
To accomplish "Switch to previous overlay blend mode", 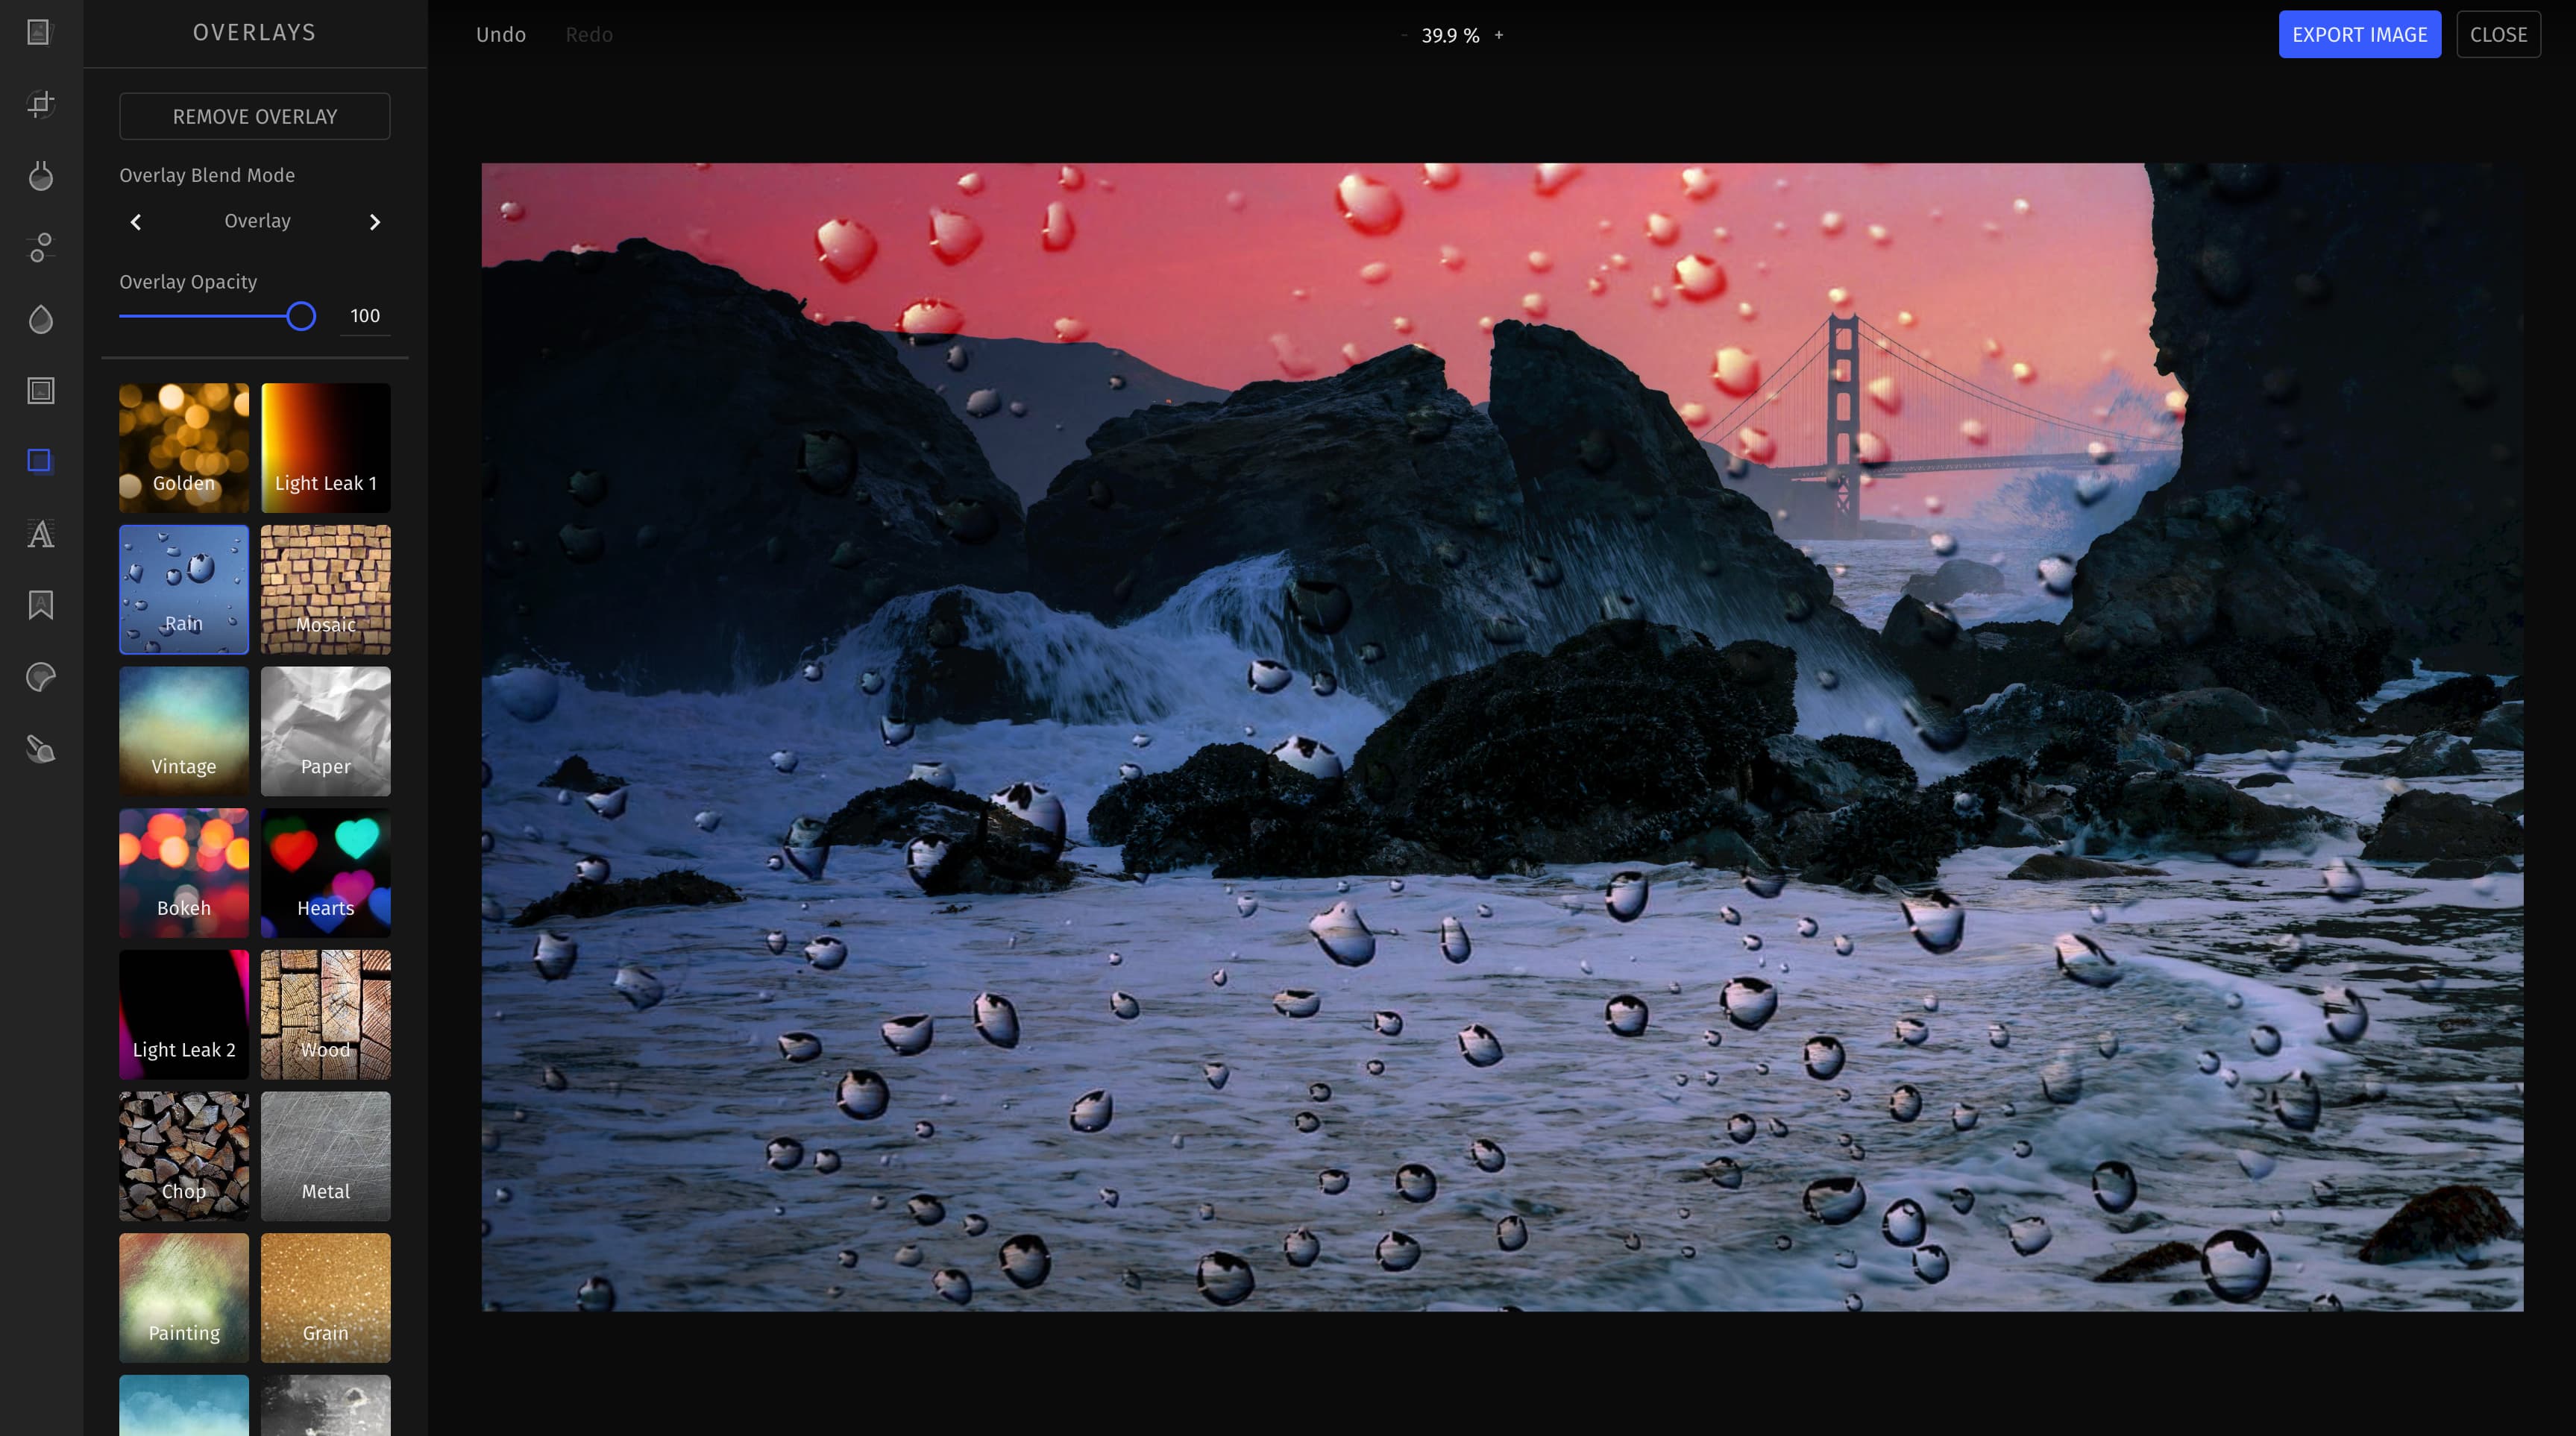I will [x=136, y=222].
